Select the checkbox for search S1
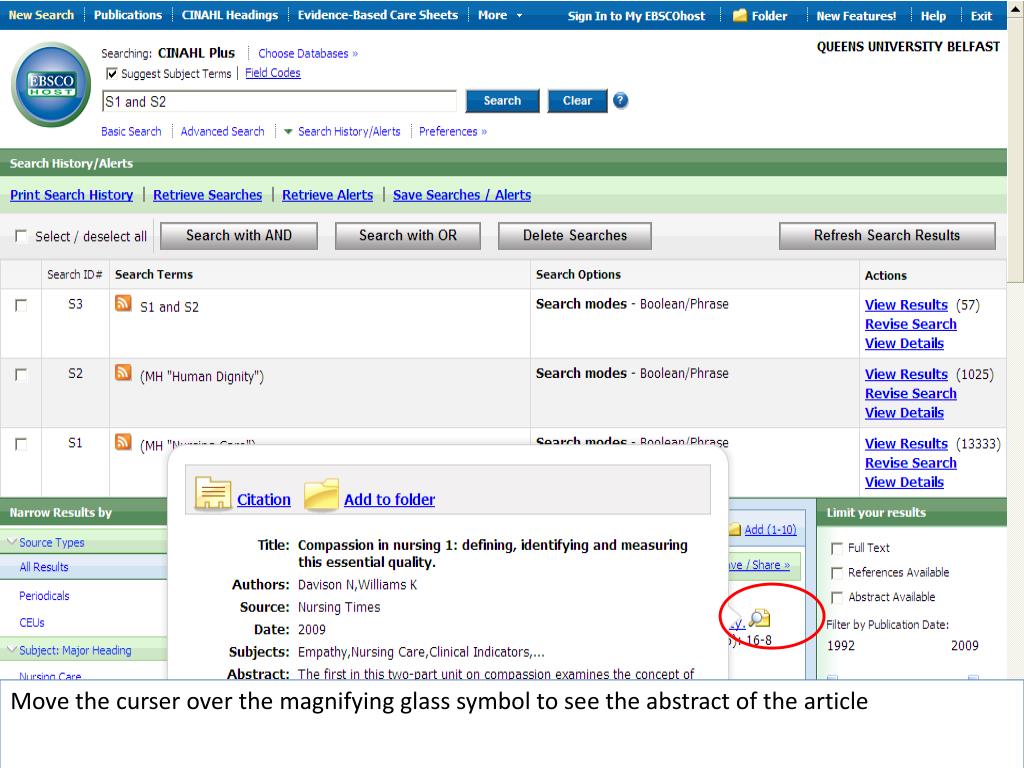This screenshot has width=1024, height=768. pos(21,444)
